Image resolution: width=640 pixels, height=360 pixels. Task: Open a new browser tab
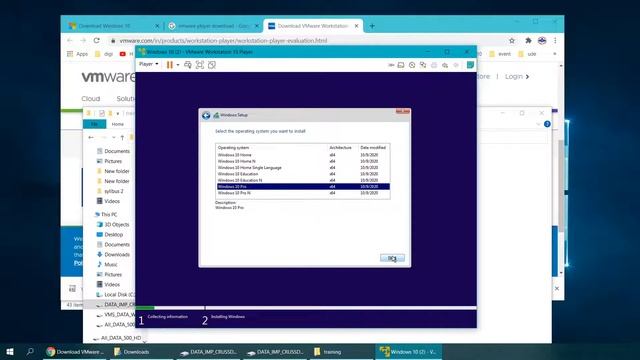(372, 26)
